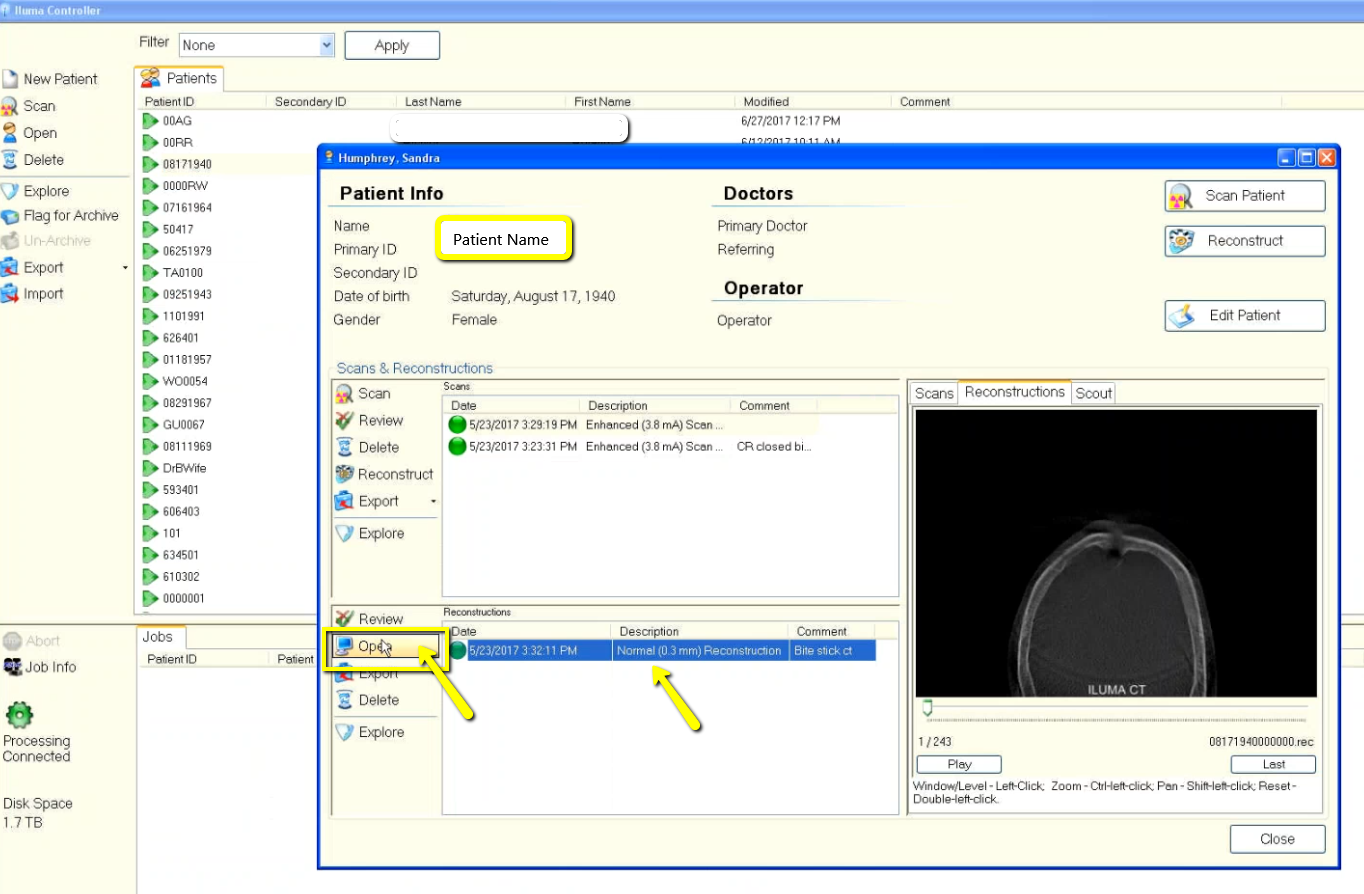
Task: Sort patients by the Last Name column
Action: click(483, 102)
